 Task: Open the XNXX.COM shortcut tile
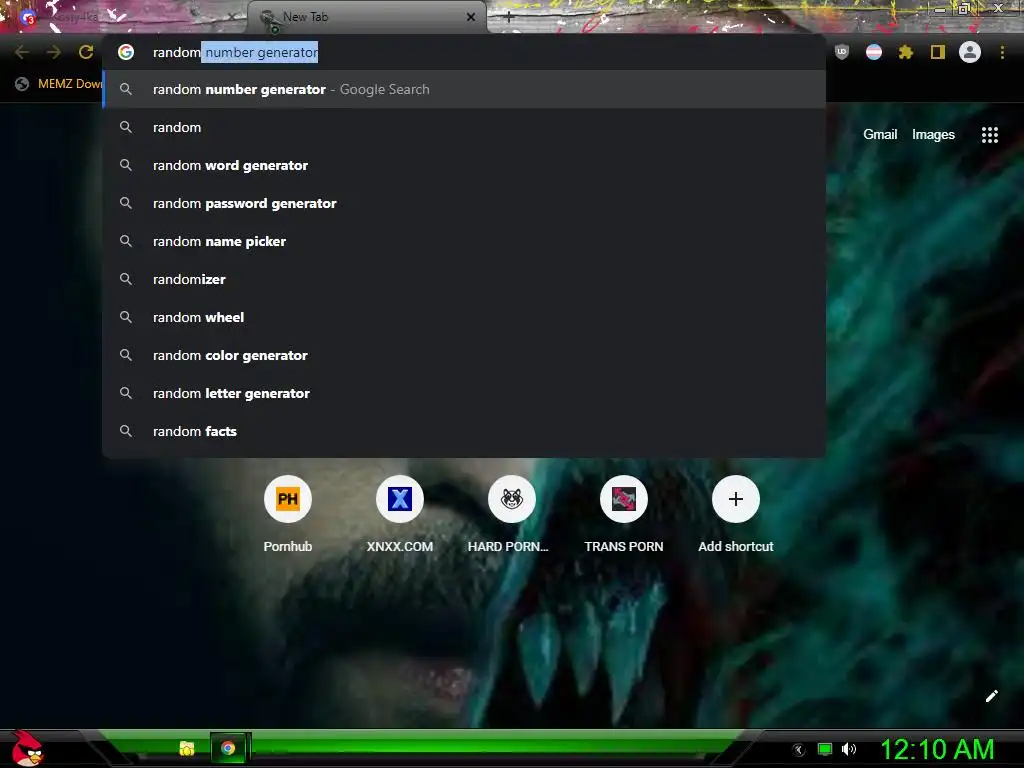click(x=400, y=516)
